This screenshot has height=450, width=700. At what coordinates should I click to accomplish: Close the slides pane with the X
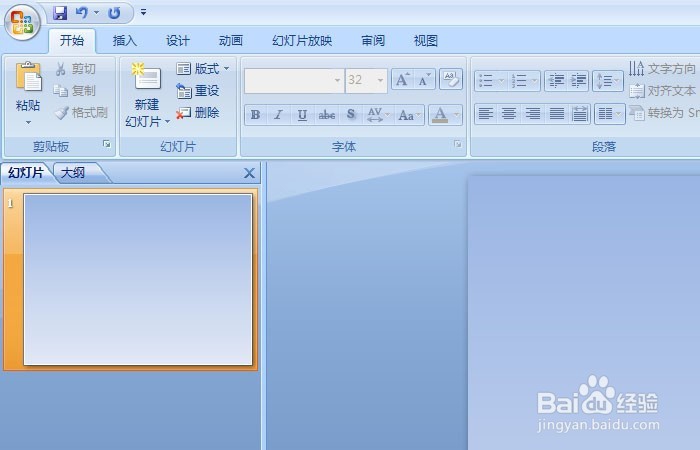pos(250,173)
